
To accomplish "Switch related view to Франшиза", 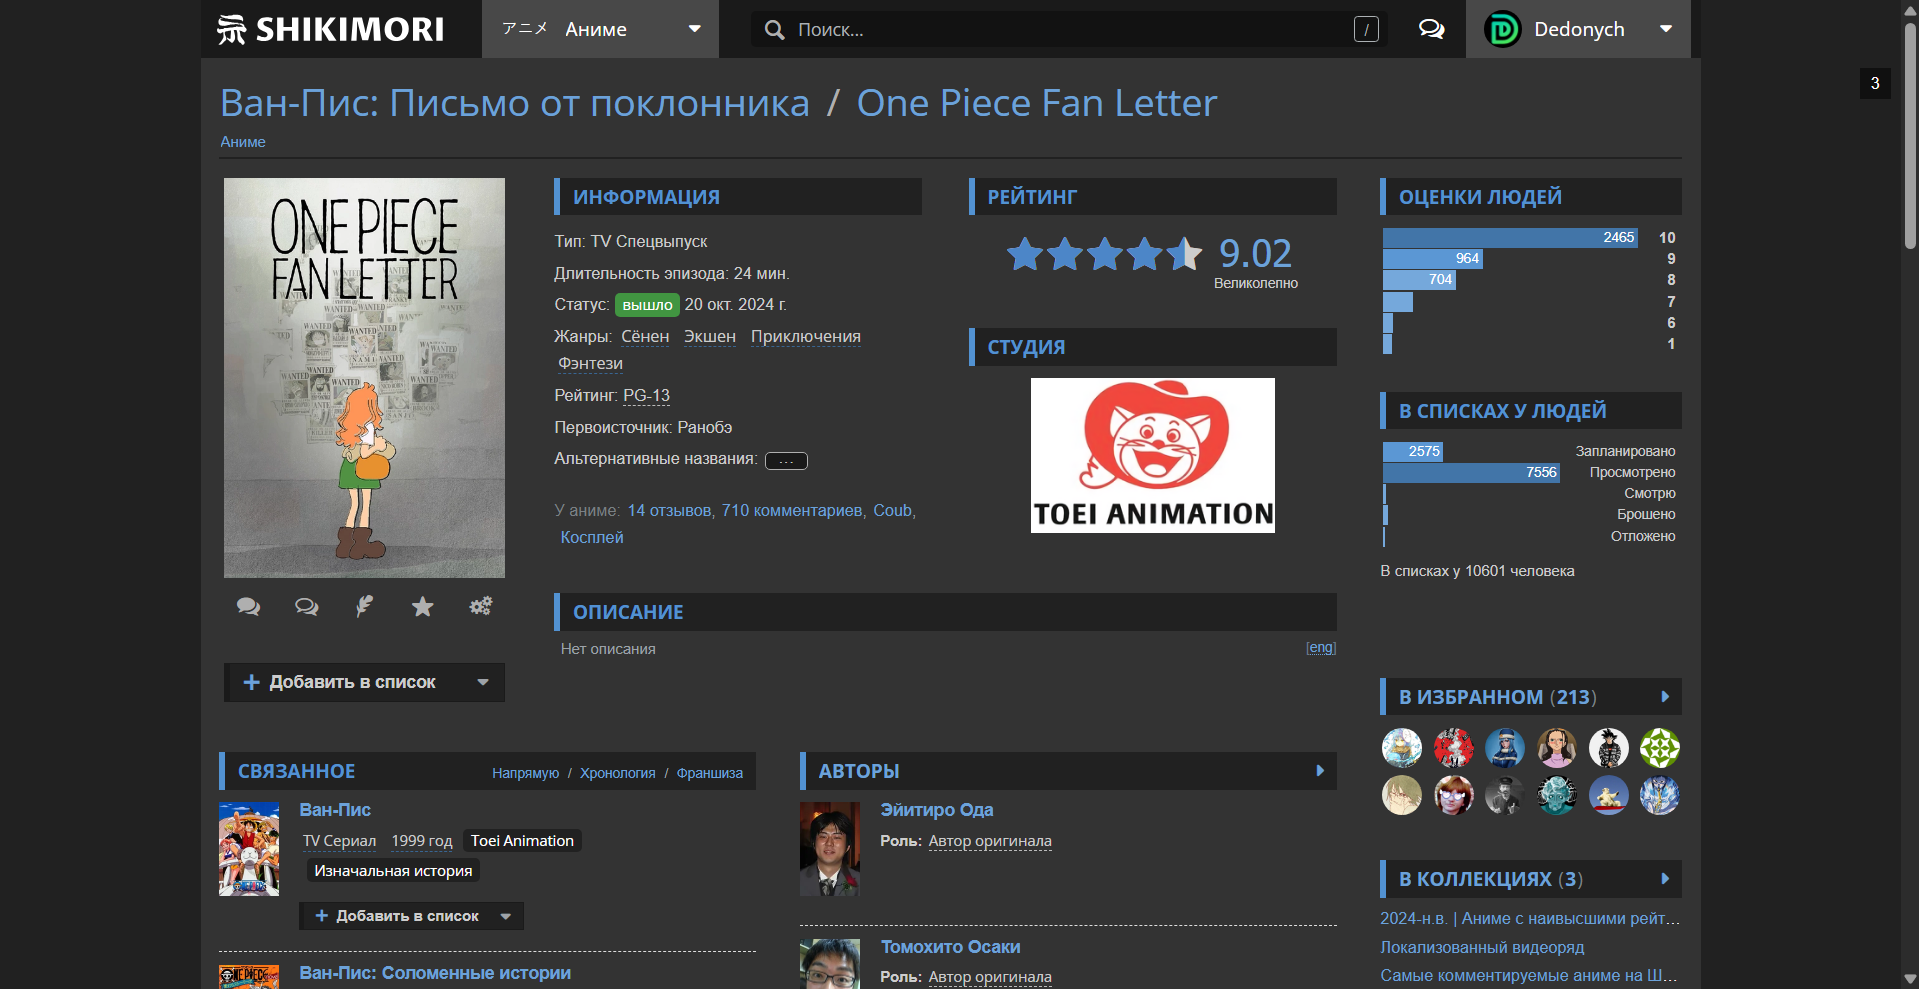I will (710, 773).
